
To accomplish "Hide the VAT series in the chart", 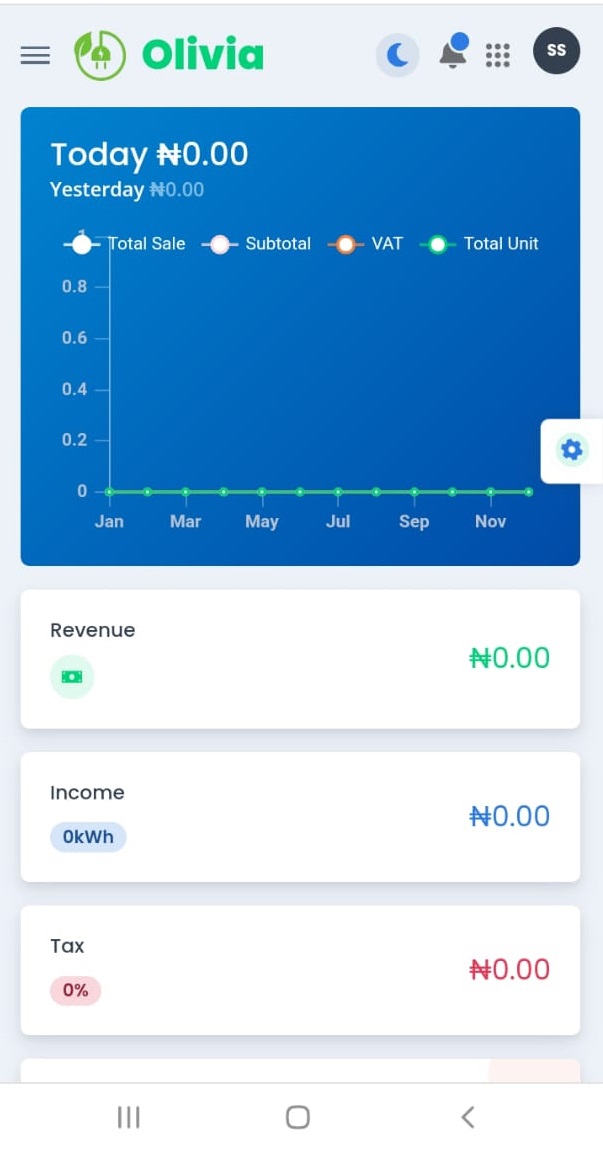I will [x=365, y=244].
